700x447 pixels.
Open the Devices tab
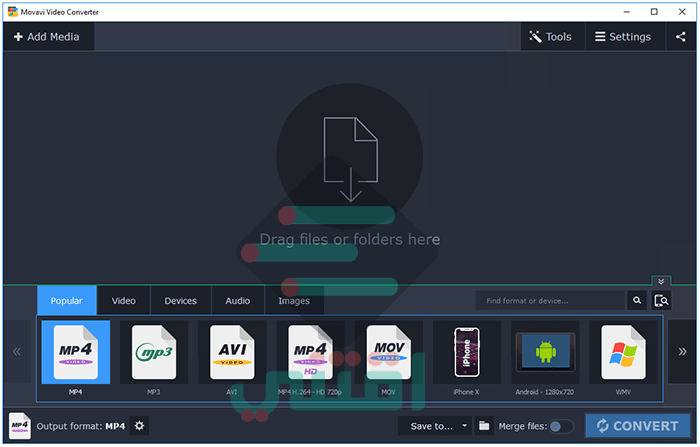click(180, 301)
